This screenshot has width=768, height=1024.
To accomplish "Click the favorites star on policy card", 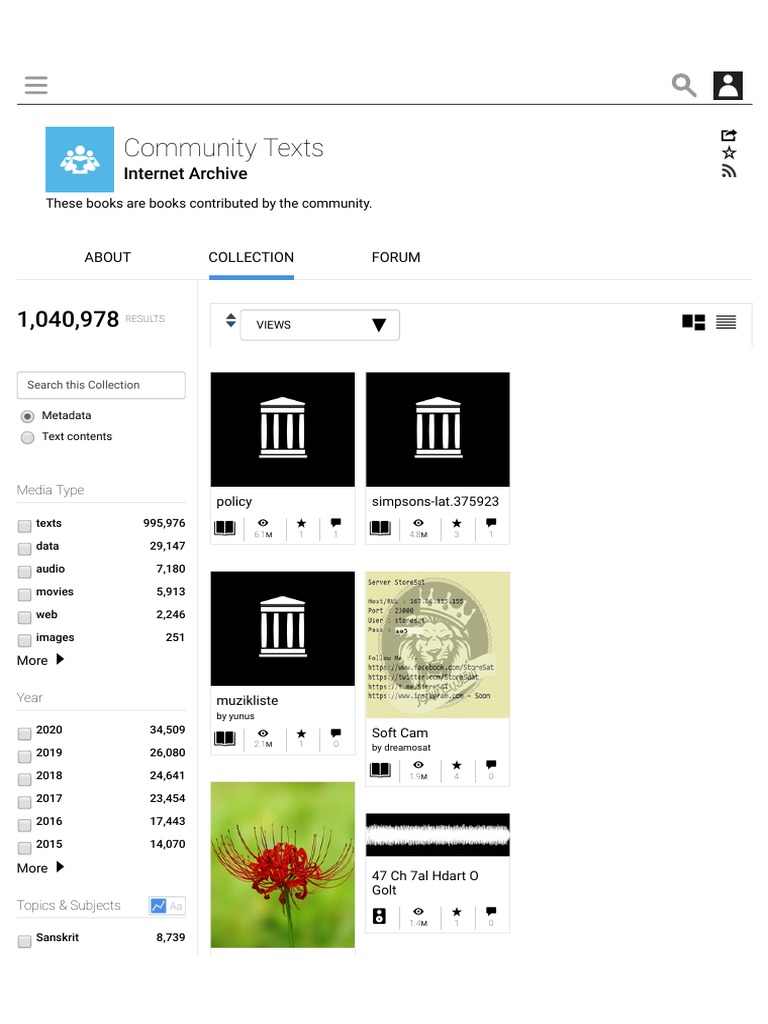I will click(x=301, y=523).
